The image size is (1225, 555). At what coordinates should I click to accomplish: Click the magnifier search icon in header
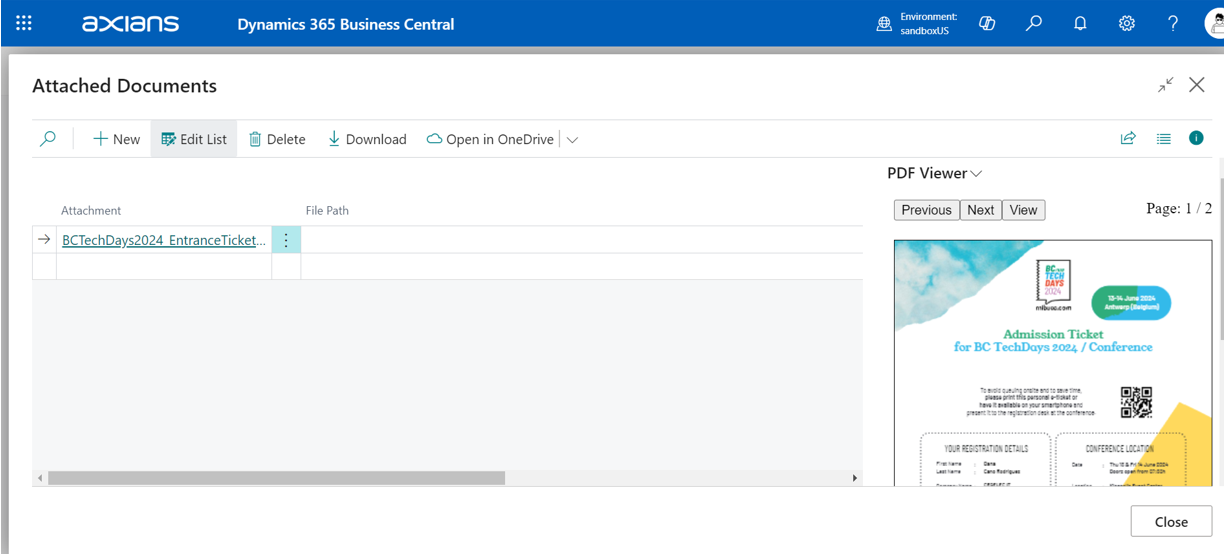click(x=1034, y=23)
